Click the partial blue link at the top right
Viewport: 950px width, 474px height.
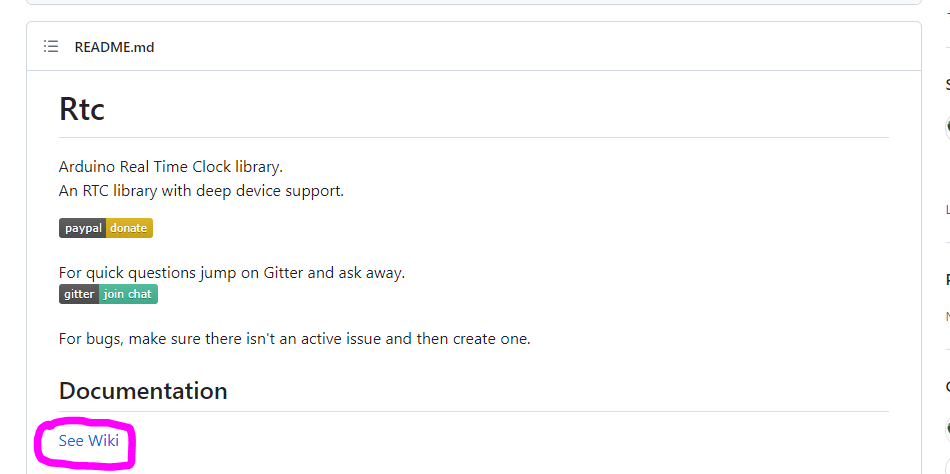coord(948,12)
